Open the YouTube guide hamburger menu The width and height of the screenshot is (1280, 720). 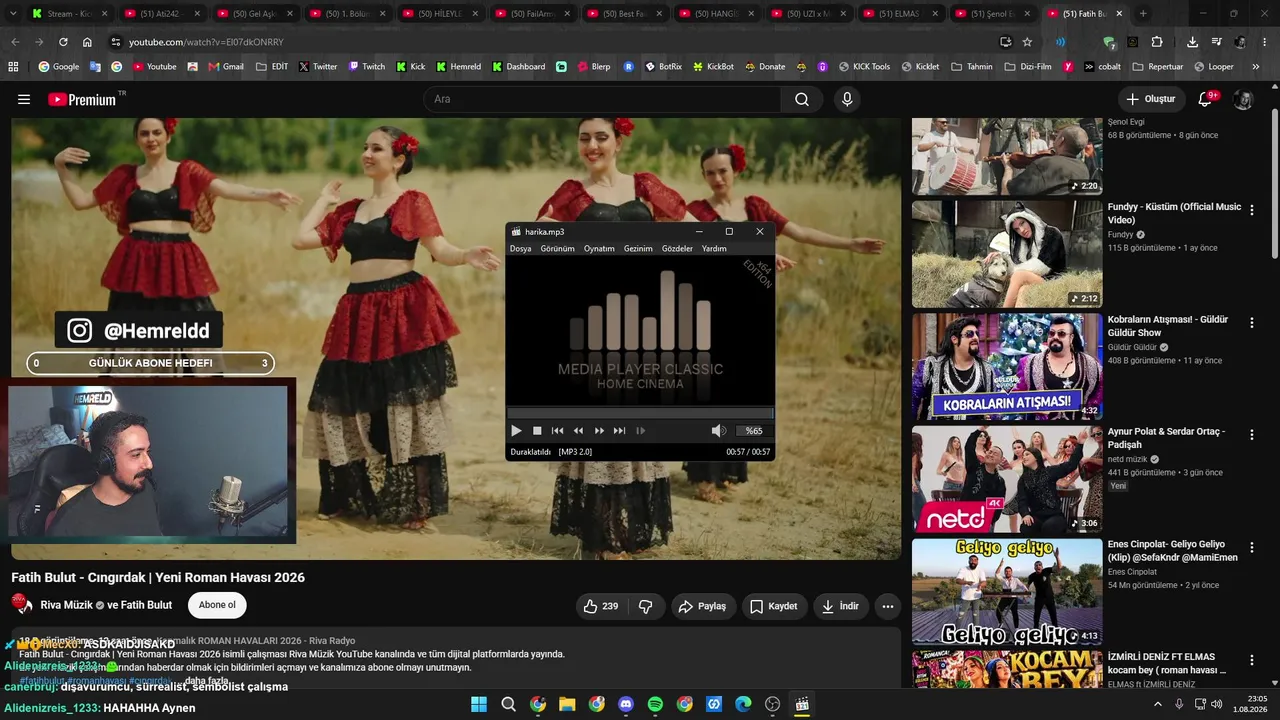tap(24, 99)
